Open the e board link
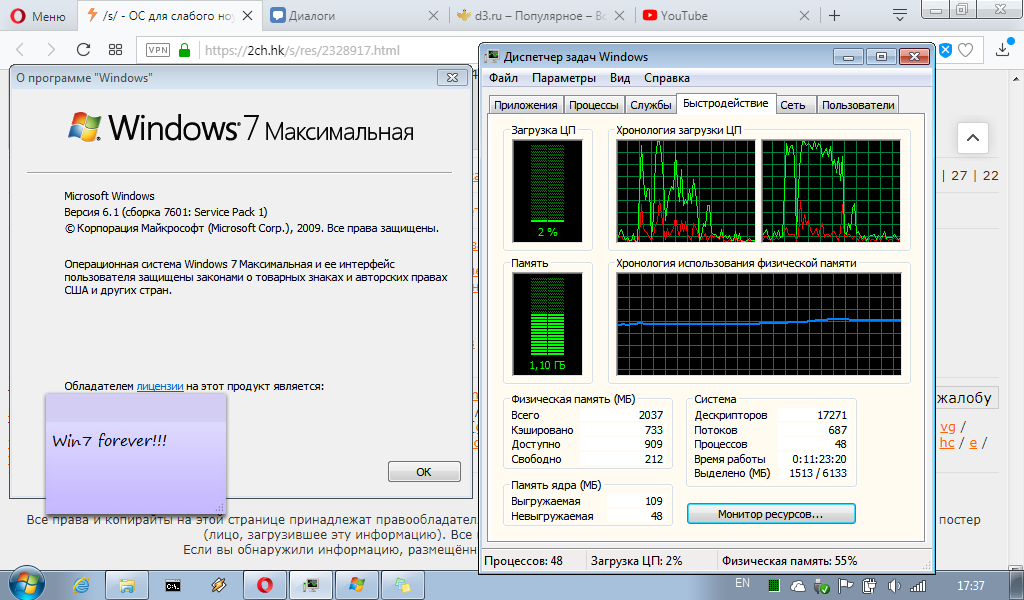The height and width of the screenshot is (600, 1024). click(x=973, y=443)
